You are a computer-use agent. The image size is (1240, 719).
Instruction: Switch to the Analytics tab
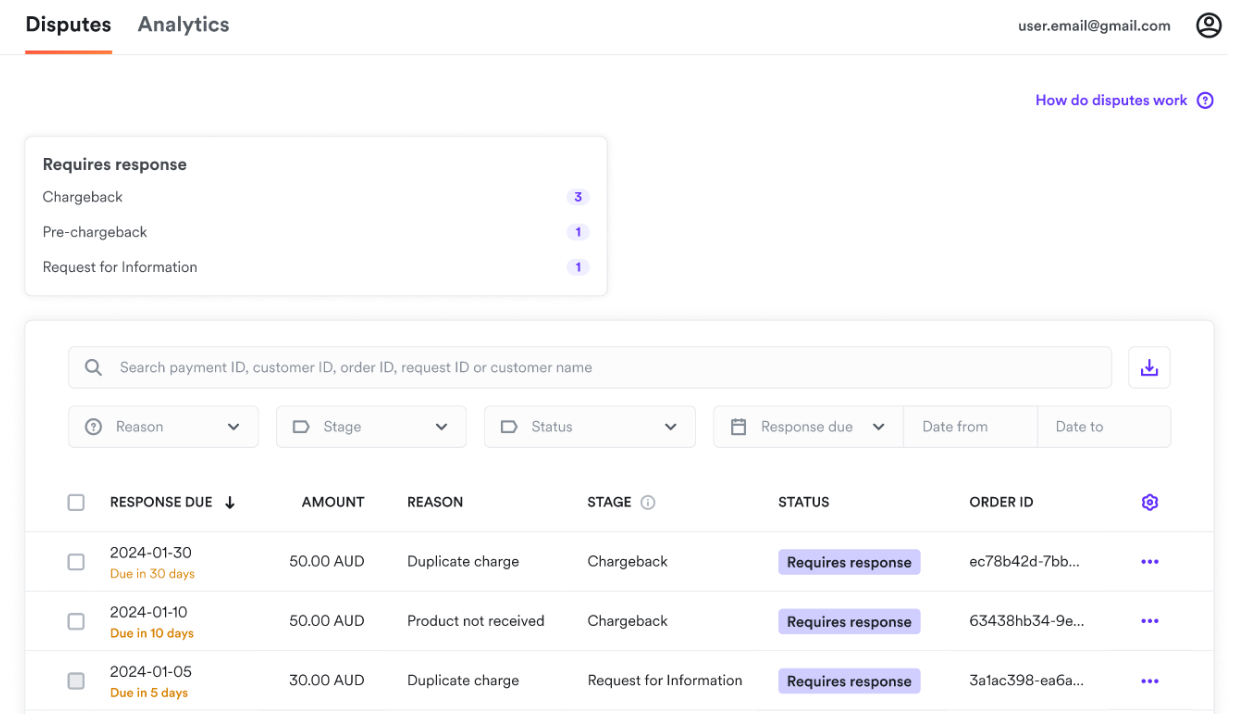coord(183,24)
